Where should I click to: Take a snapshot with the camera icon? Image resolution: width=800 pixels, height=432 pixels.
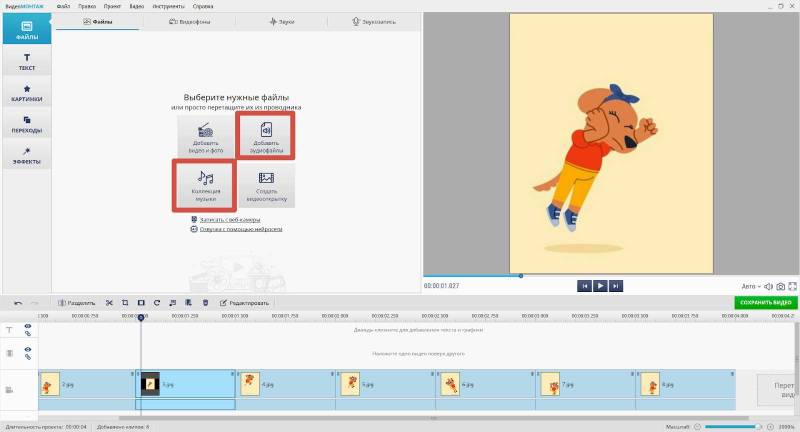tap(781, 287)
